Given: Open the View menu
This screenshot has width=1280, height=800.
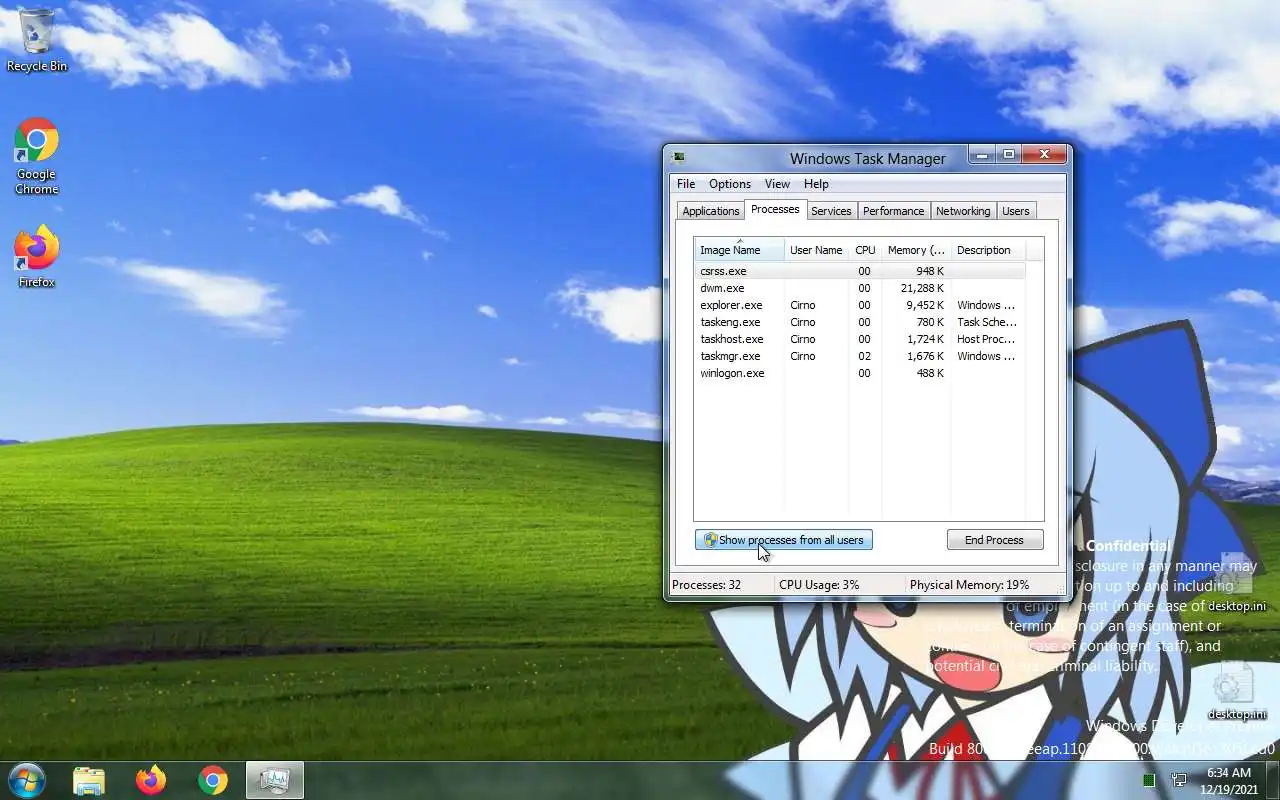Looking at the screenshot, I should pos(777,184).
